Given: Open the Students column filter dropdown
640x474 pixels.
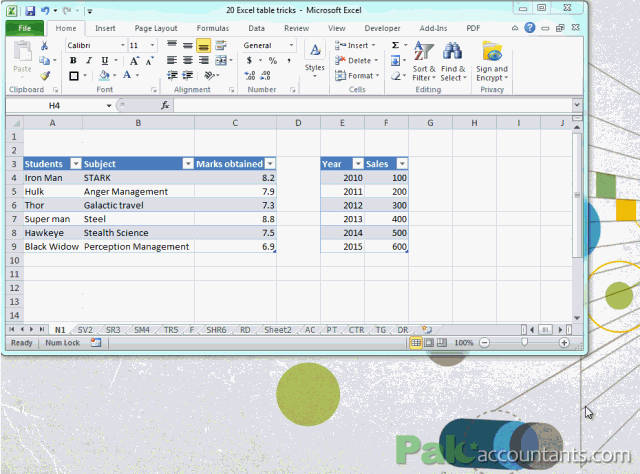Looking at the screenshot, I should pos(72,164).
